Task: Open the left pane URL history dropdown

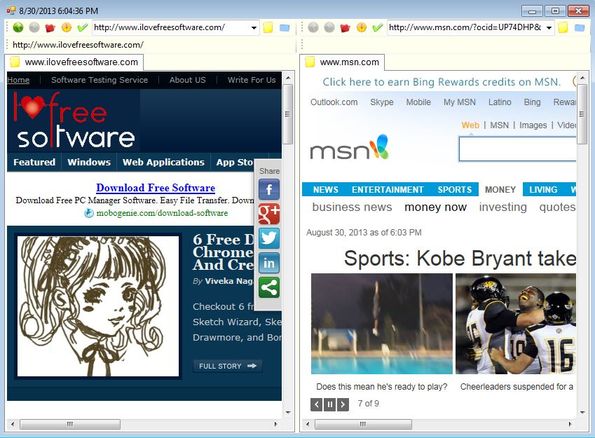Action: pos(254,28)
